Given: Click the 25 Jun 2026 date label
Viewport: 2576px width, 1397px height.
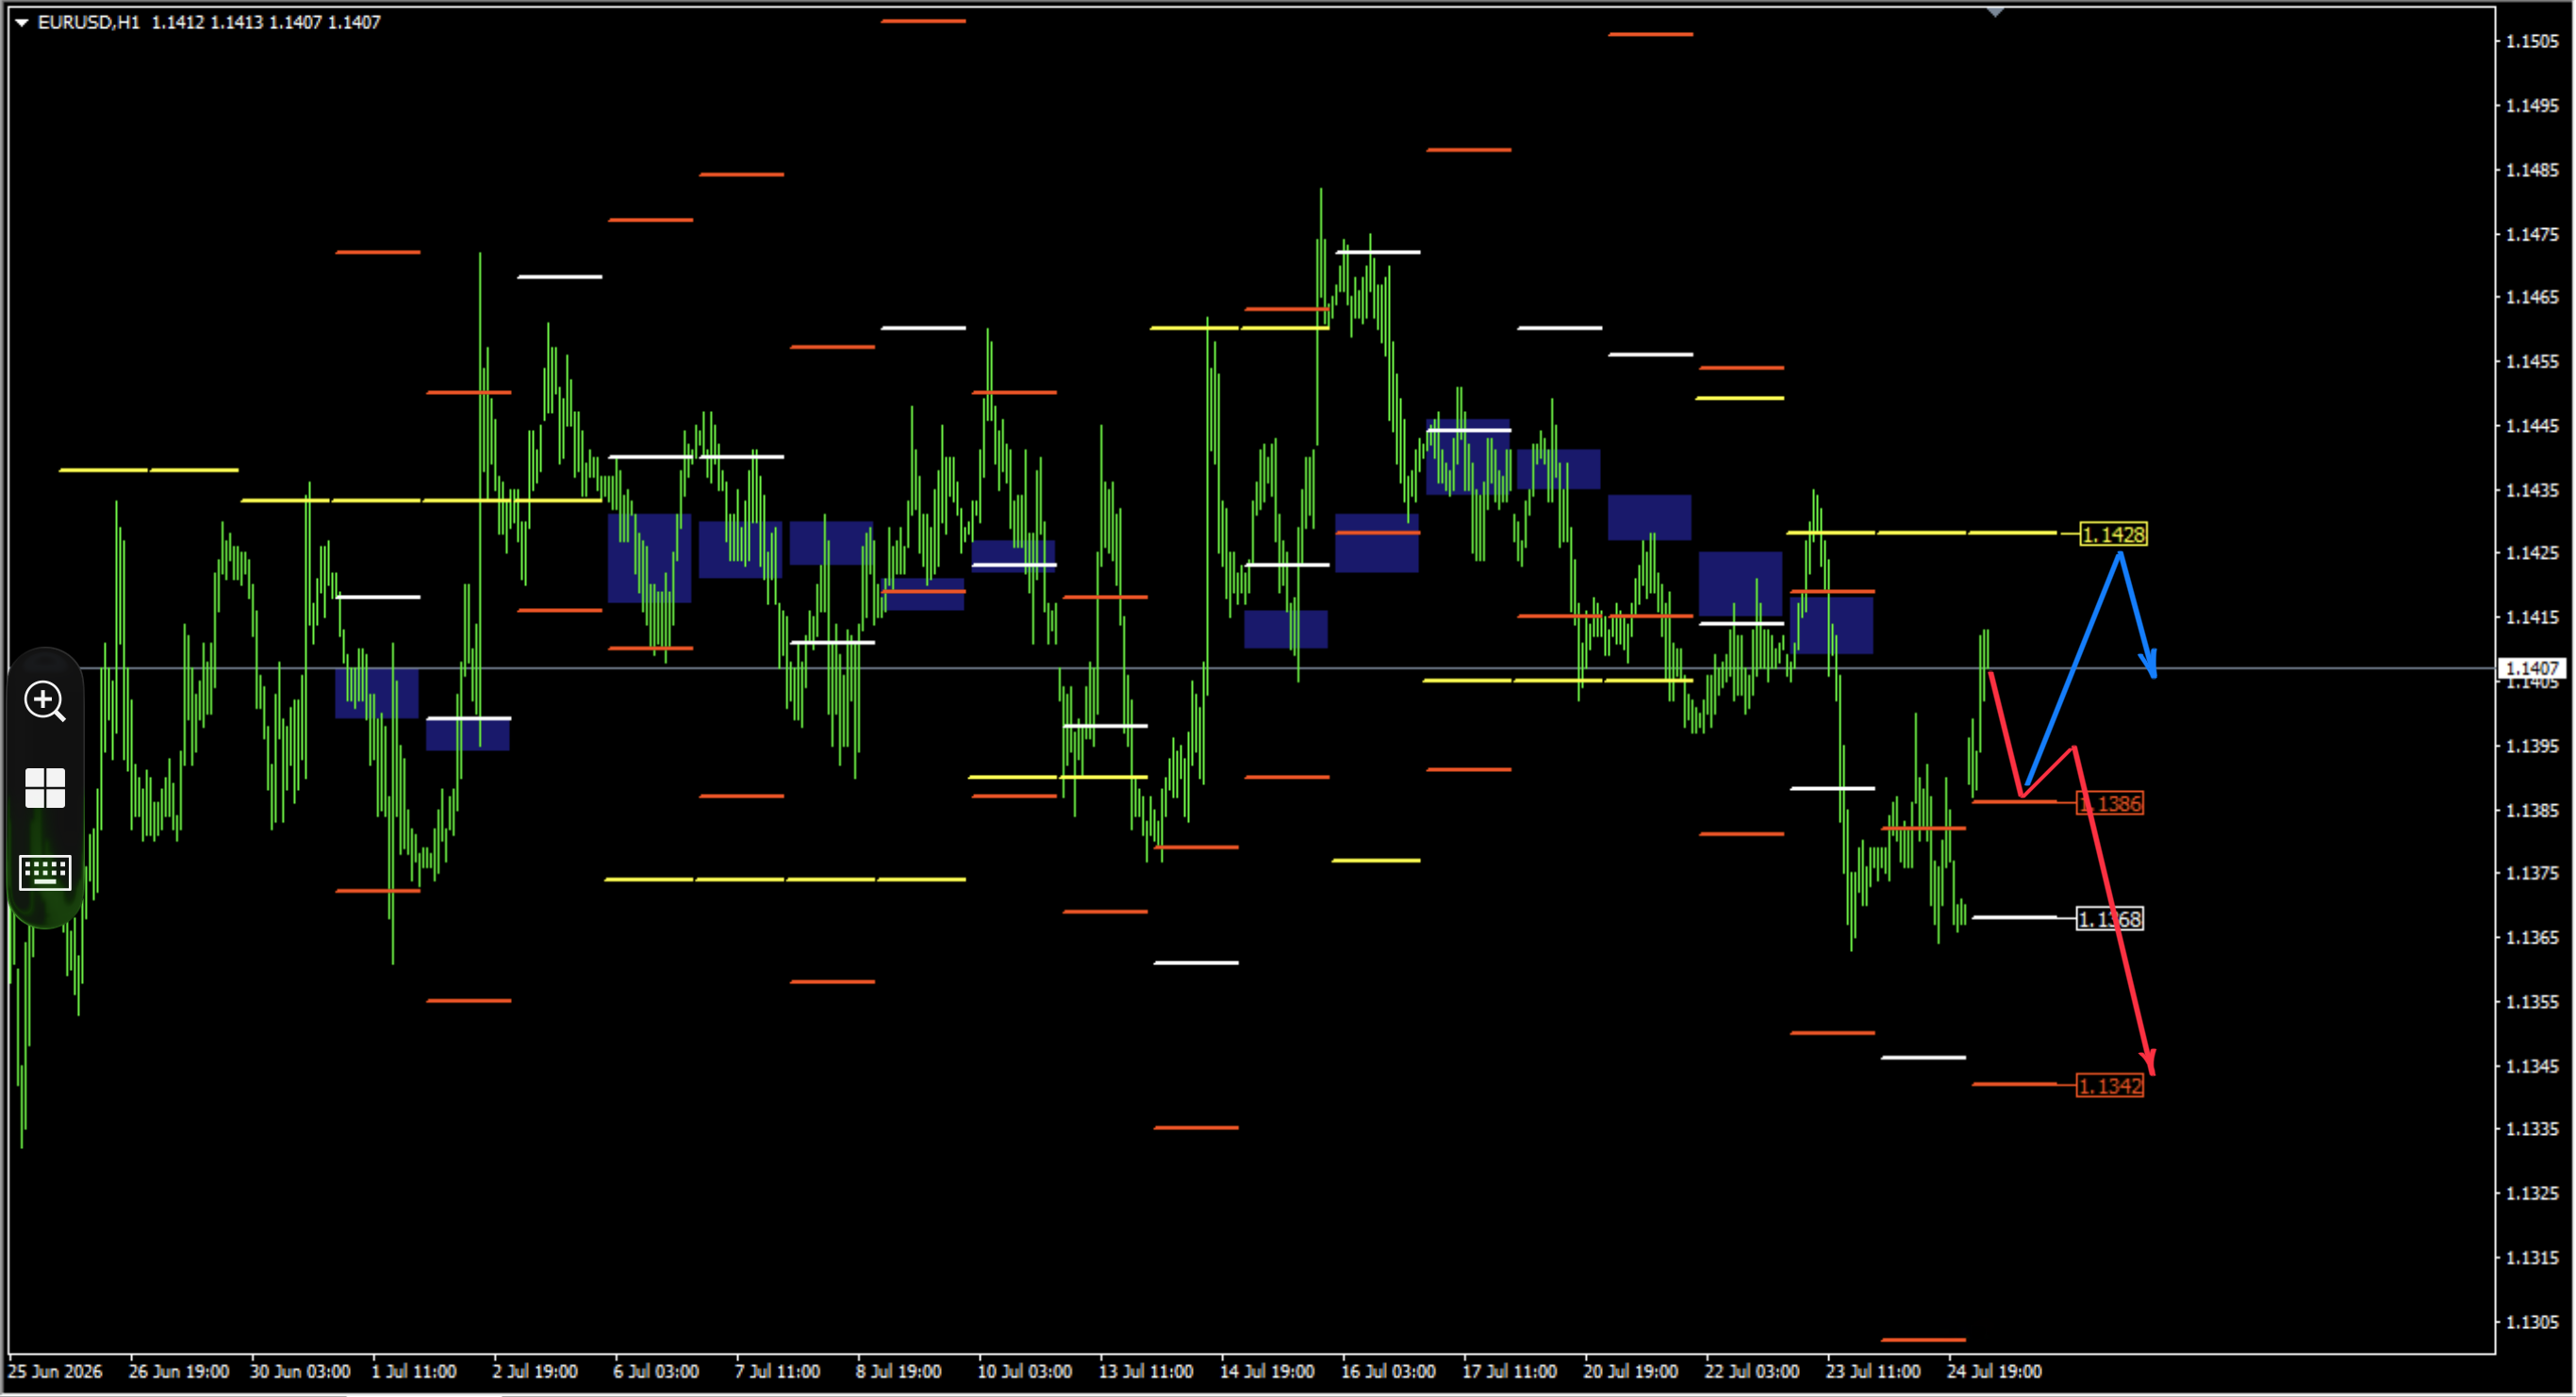Looking at the screenshot, I should [55, 1371].
